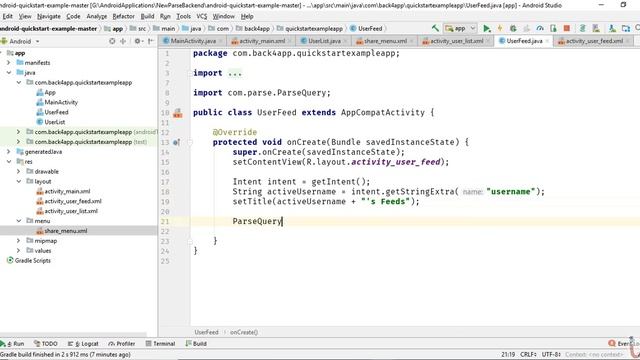
Task: Expand the test package node
Action: point(19,142)
